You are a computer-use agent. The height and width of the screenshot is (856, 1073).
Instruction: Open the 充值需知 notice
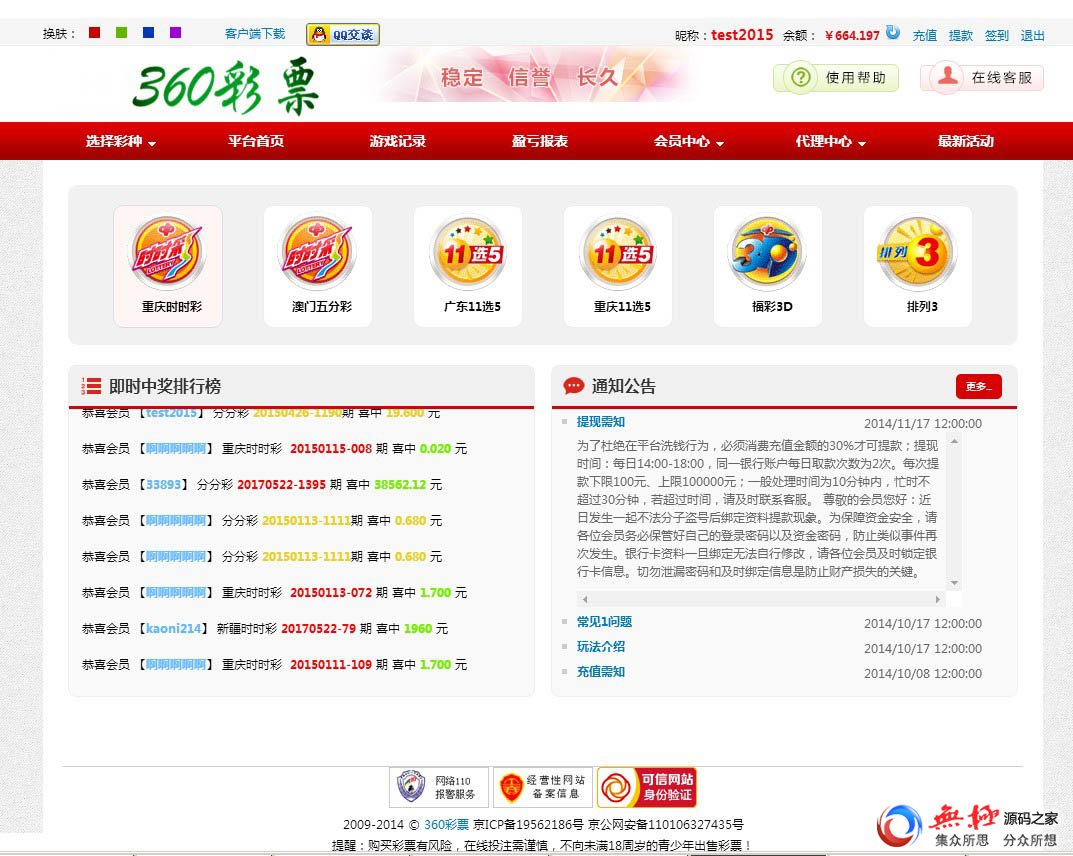601,672
